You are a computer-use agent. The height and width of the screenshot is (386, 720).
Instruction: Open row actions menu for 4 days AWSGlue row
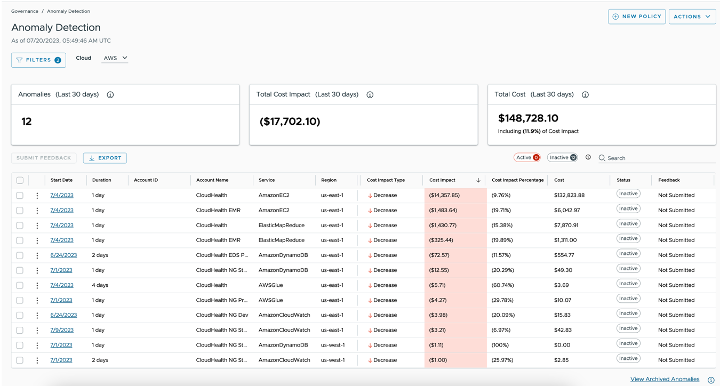[x=37, y=285]
